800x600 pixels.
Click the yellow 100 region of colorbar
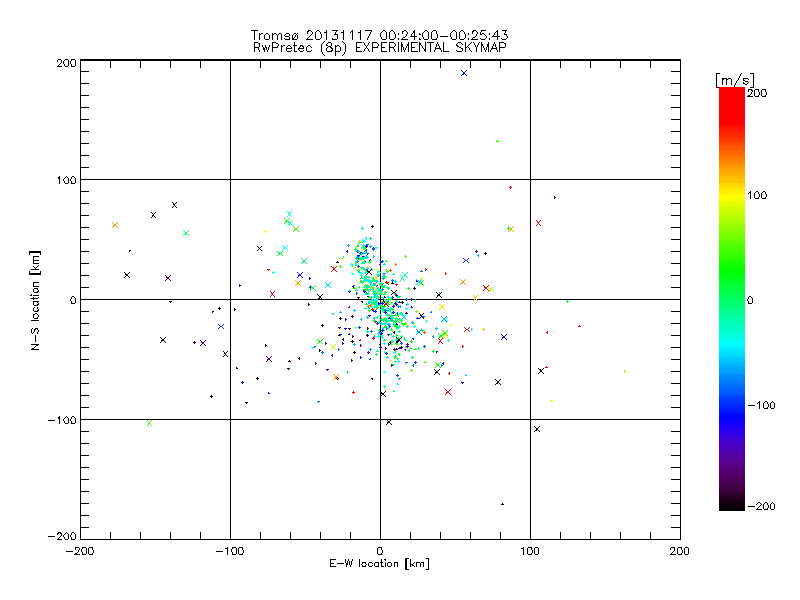click(732, 195)
